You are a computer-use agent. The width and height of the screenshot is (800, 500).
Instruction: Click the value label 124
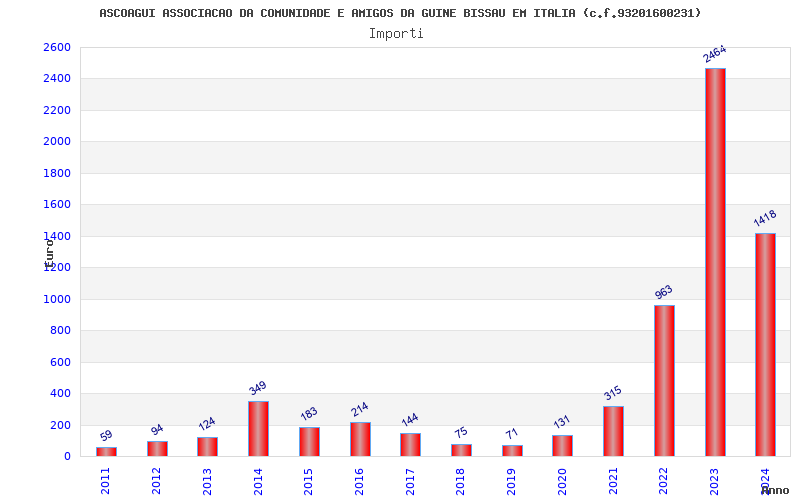207,423
